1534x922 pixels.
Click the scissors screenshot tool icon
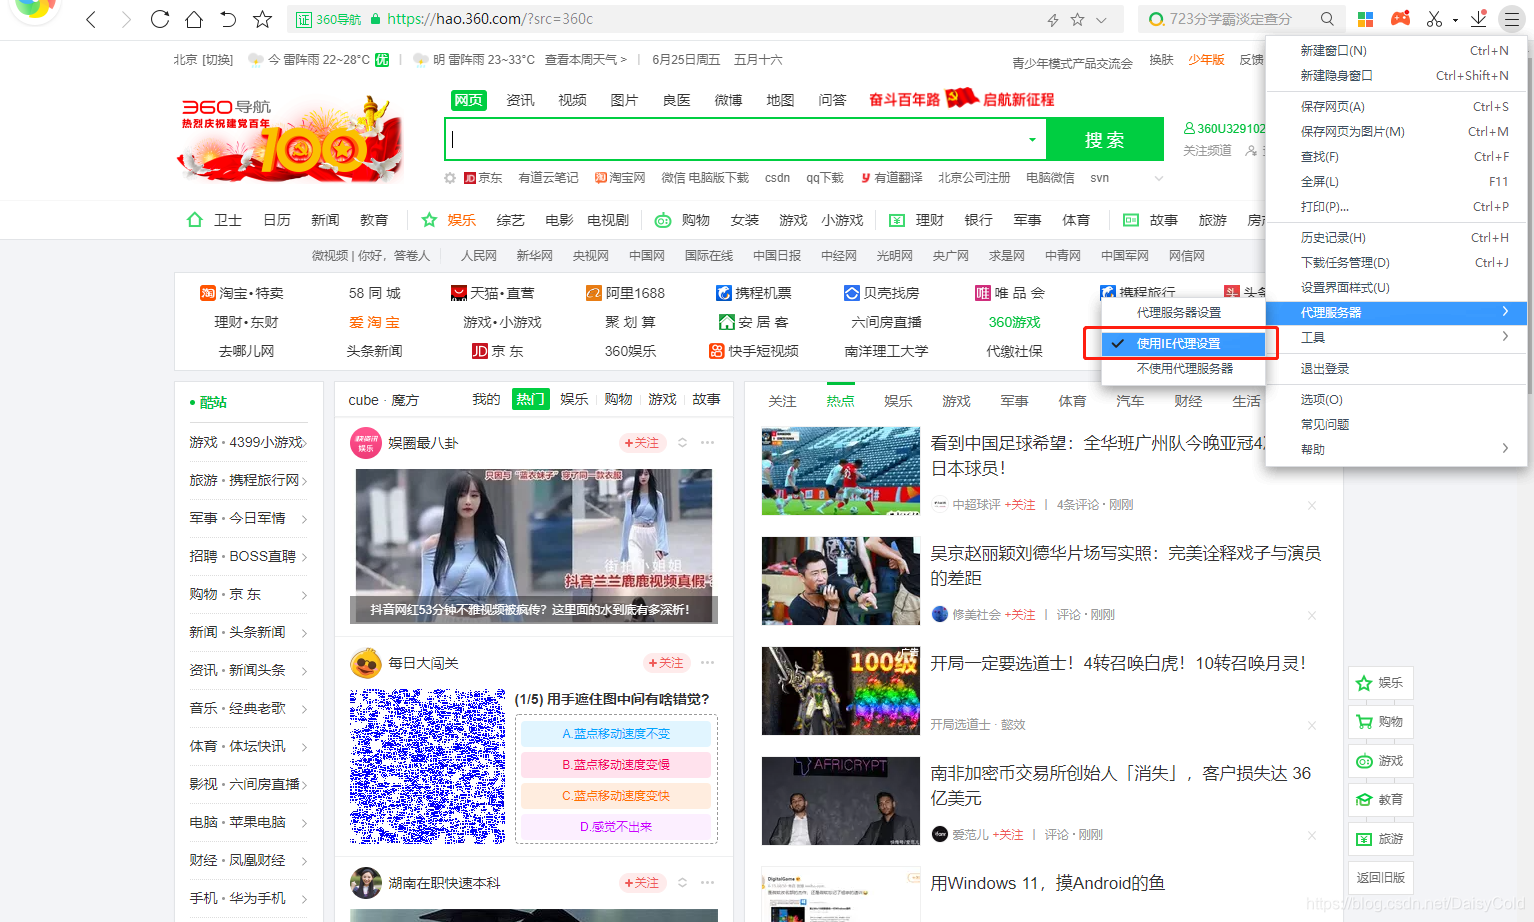(x=1435, y=19)
